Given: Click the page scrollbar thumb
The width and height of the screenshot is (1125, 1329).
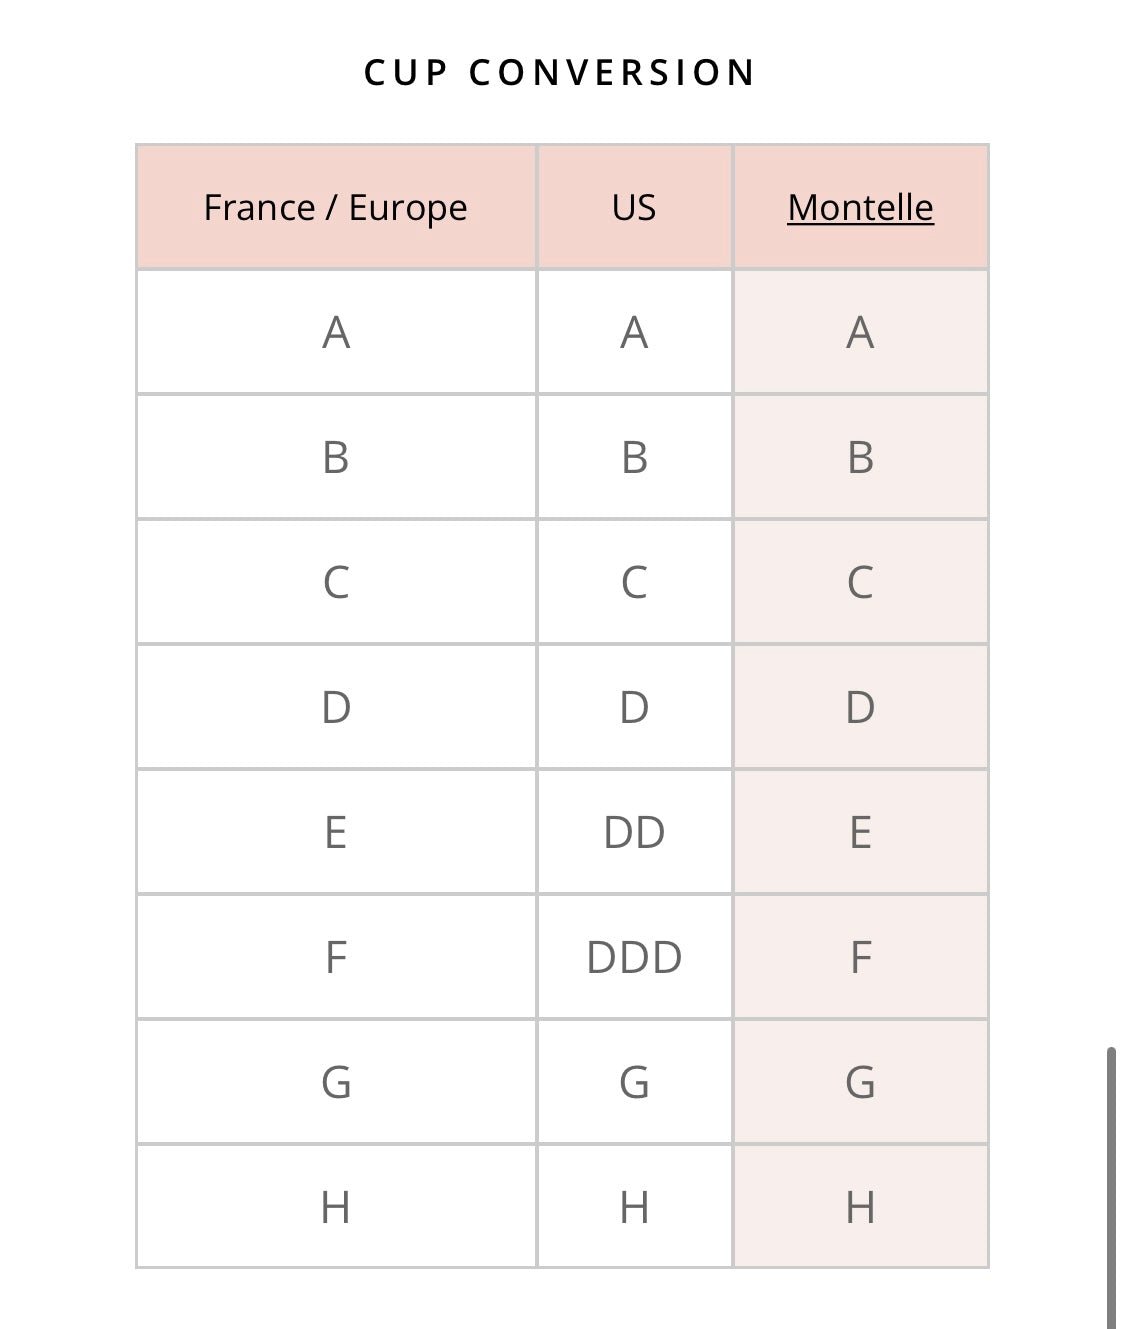Looking at the screenshot, I should (x=1111, y=1188).
